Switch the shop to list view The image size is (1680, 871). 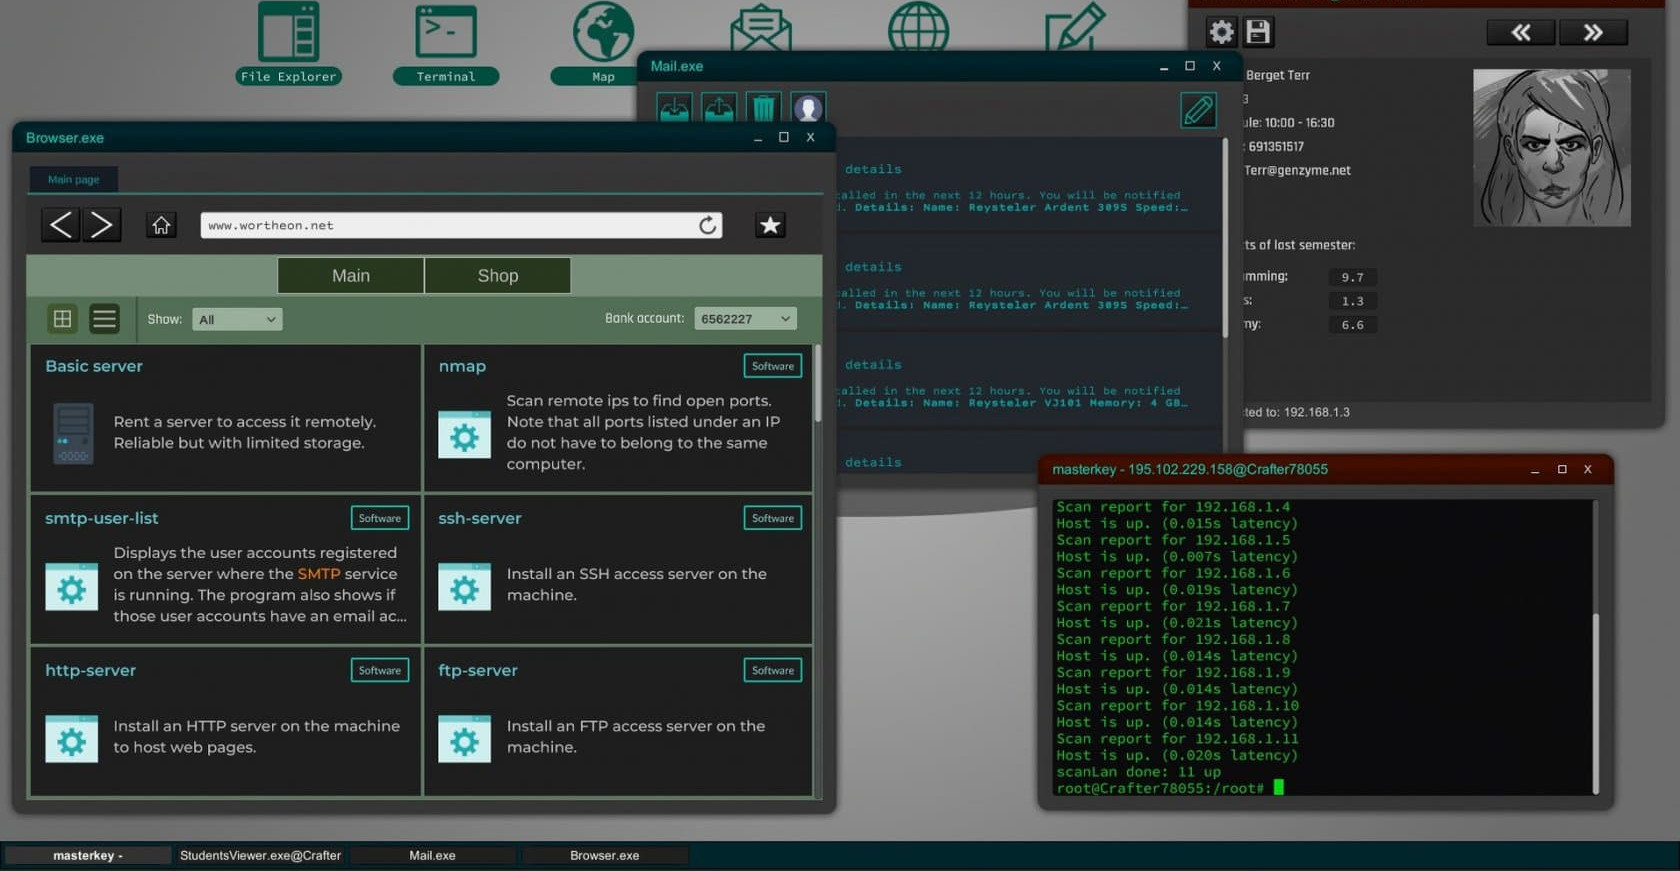click(104, 319)
